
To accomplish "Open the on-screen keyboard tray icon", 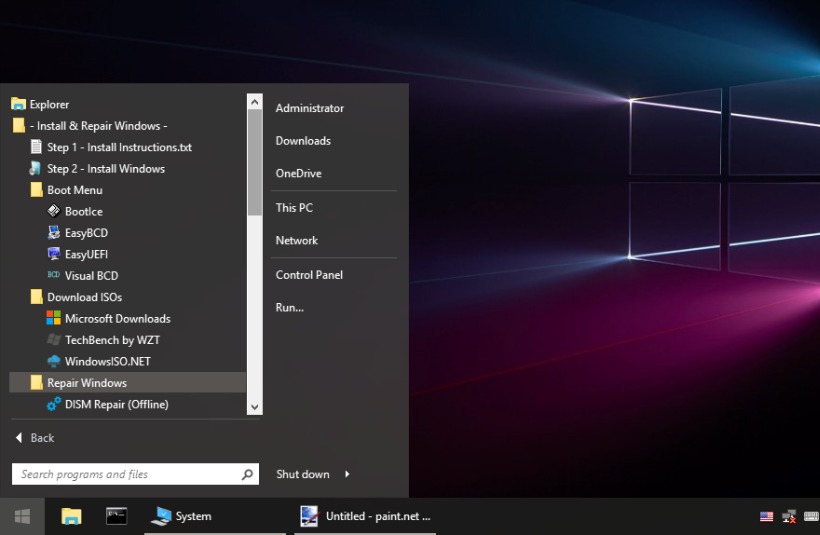I will [811, 517].
